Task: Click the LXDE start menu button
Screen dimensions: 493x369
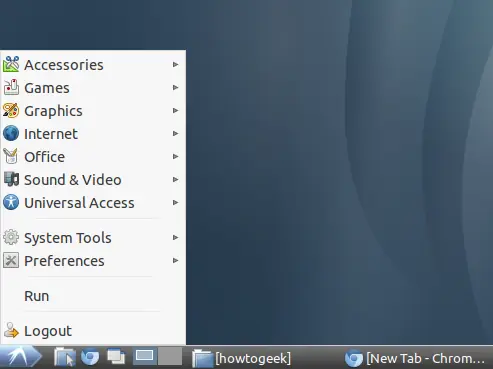Action: (21, 357)
